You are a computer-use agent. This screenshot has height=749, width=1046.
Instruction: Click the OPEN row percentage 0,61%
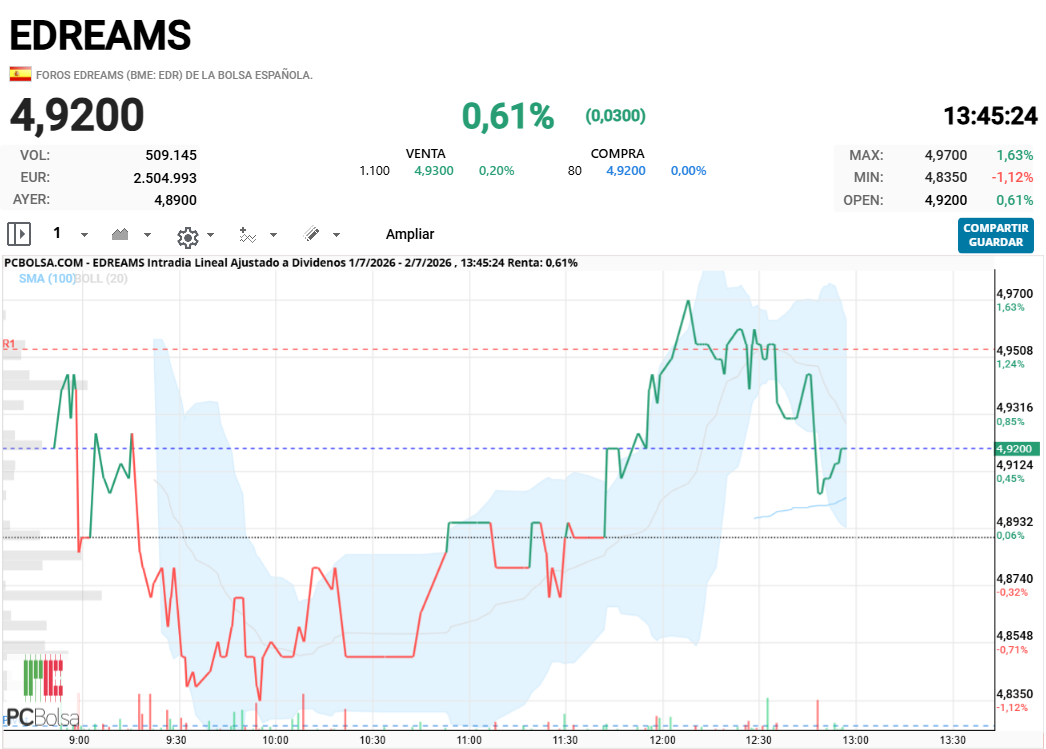(1015, 200)
